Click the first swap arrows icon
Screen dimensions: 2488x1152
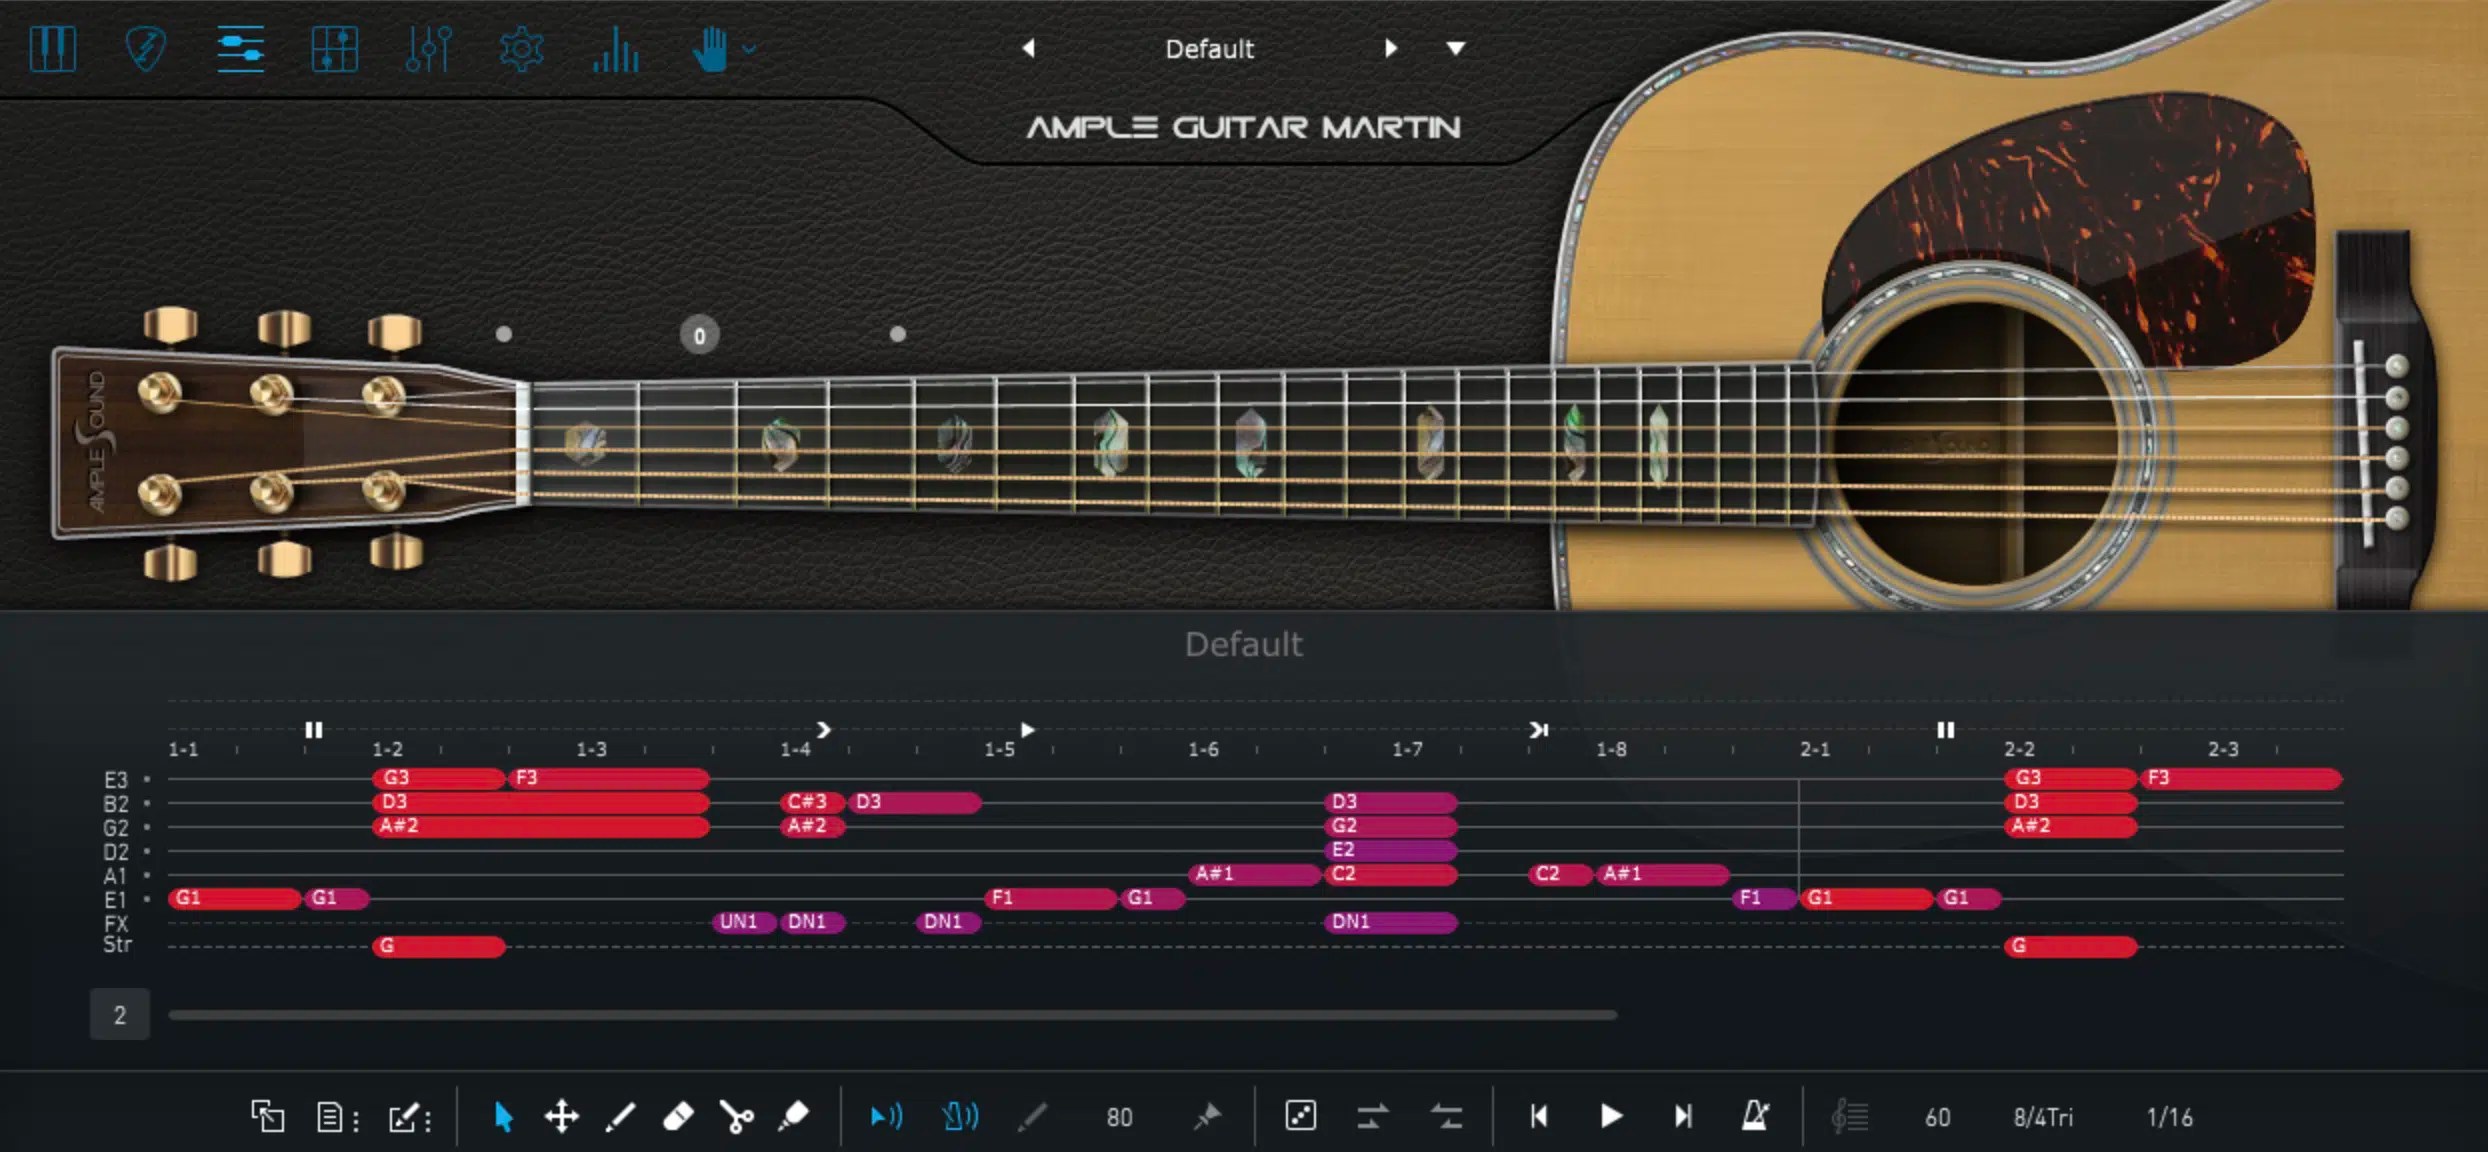(1372, 1116)
